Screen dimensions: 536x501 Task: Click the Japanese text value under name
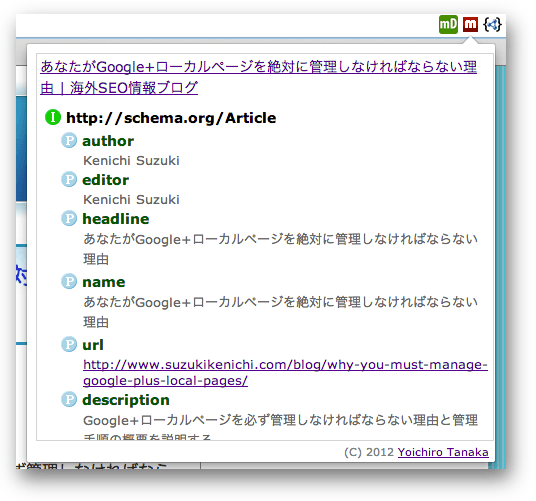tap(280, 312)
